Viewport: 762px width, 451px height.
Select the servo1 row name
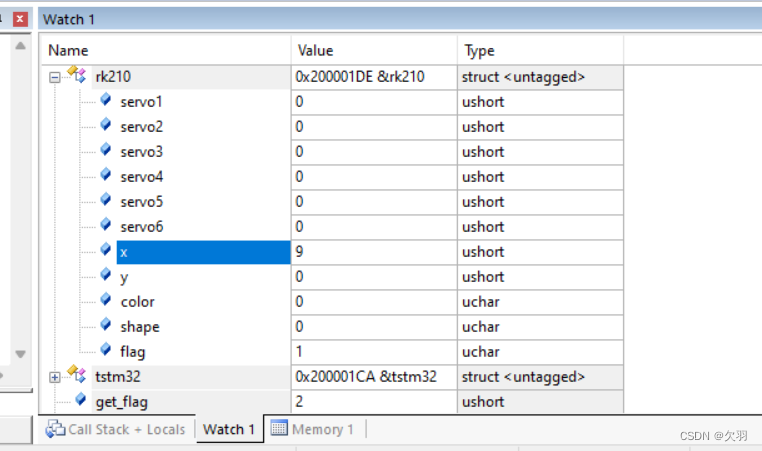[x=141, y=102]
